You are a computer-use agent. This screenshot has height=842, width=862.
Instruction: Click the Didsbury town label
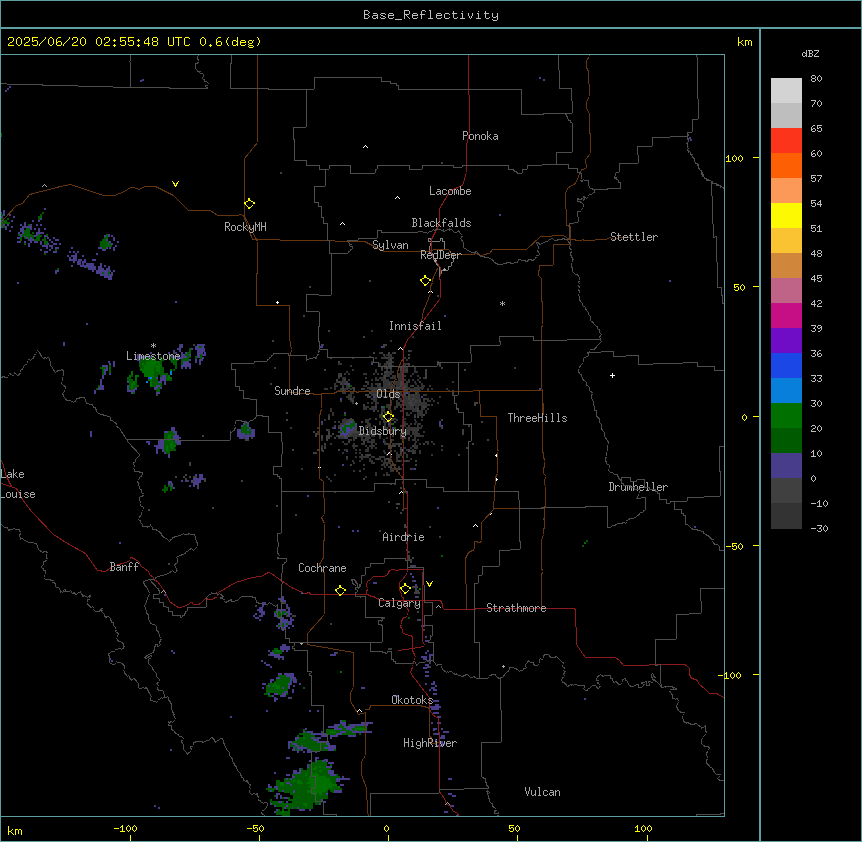383,431
